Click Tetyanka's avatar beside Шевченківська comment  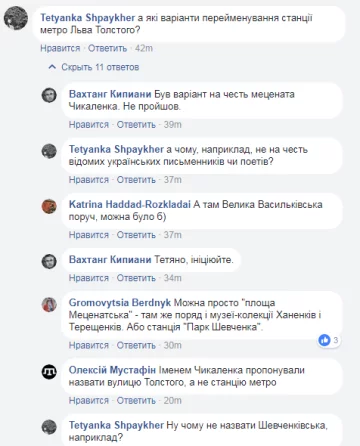point(49,427)
